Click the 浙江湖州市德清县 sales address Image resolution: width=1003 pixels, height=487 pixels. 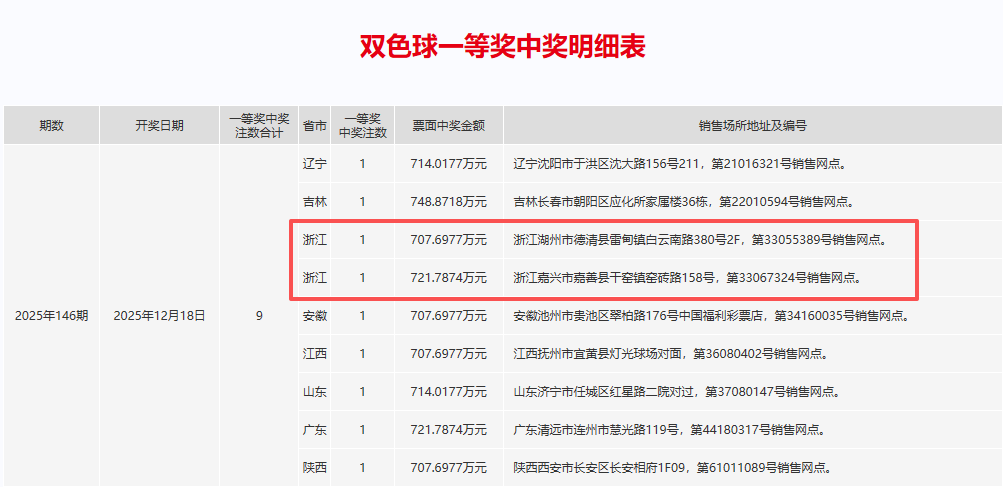tap(699, 240)
